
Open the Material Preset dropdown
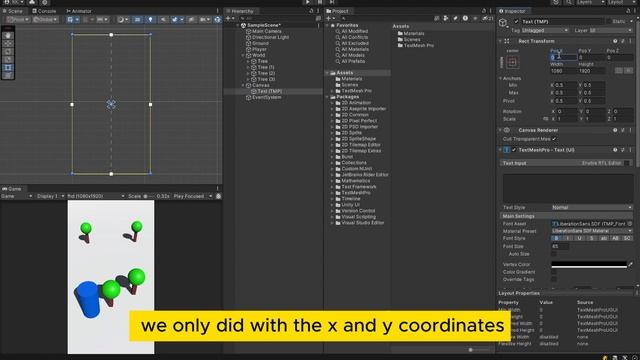pyautogui.click(x=592, y=231)
